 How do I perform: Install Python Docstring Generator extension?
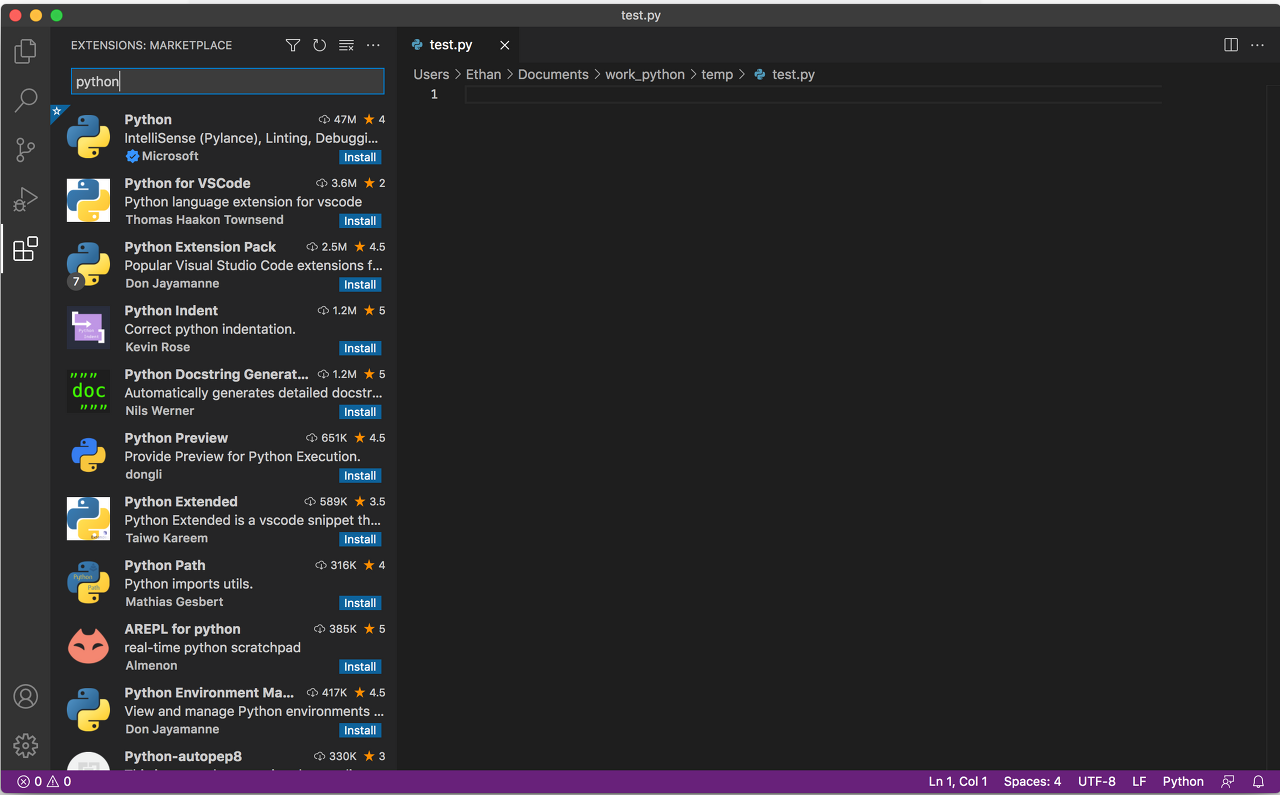(360, 412)
